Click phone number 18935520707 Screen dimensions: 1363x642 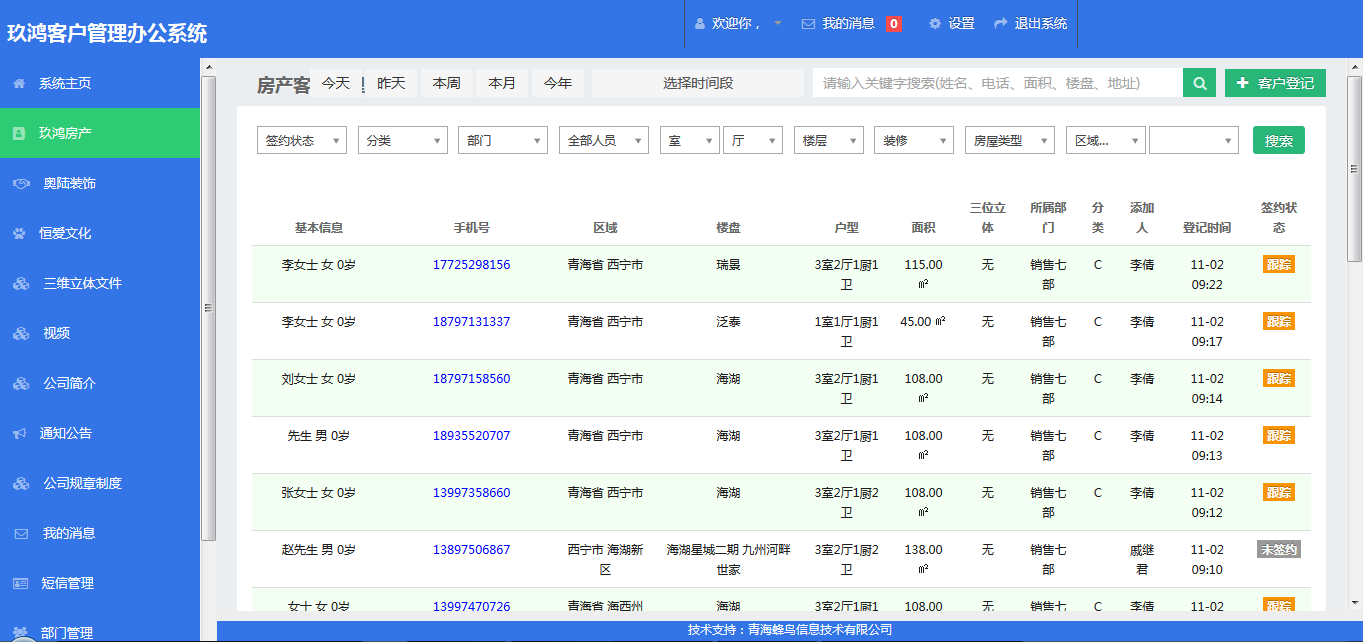(471, 436)
